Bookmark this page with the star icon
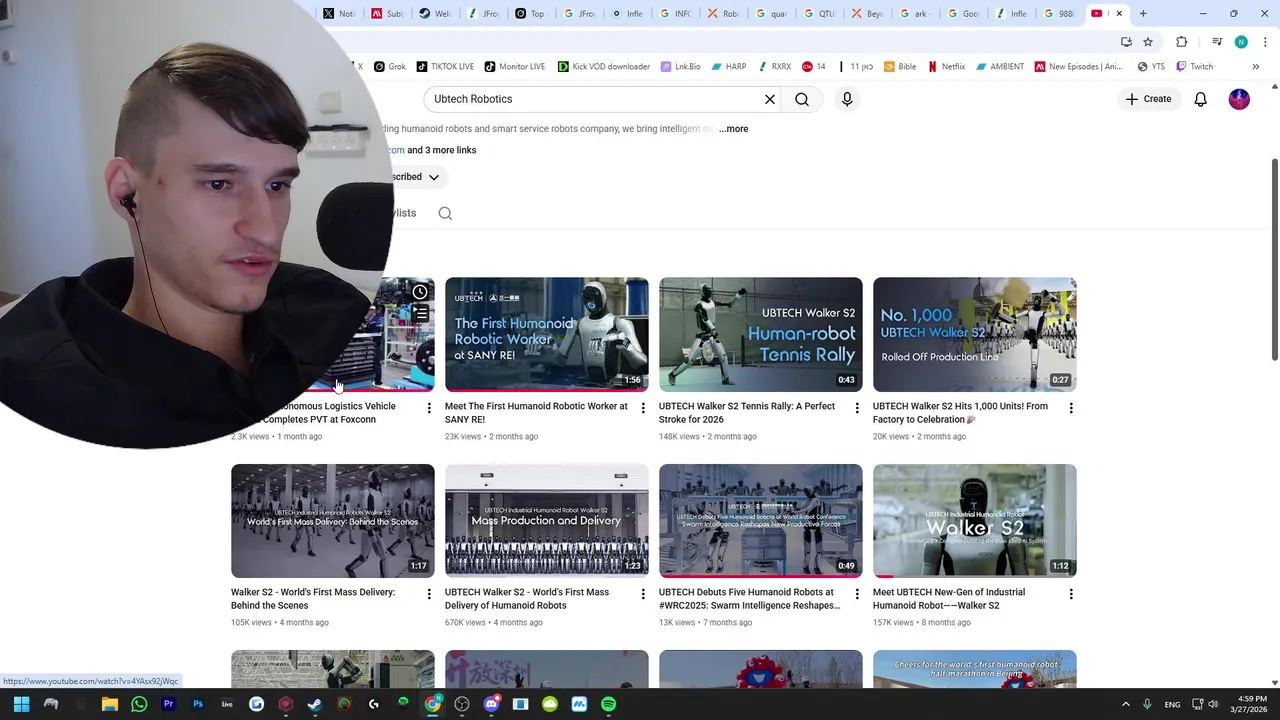 1148,41
